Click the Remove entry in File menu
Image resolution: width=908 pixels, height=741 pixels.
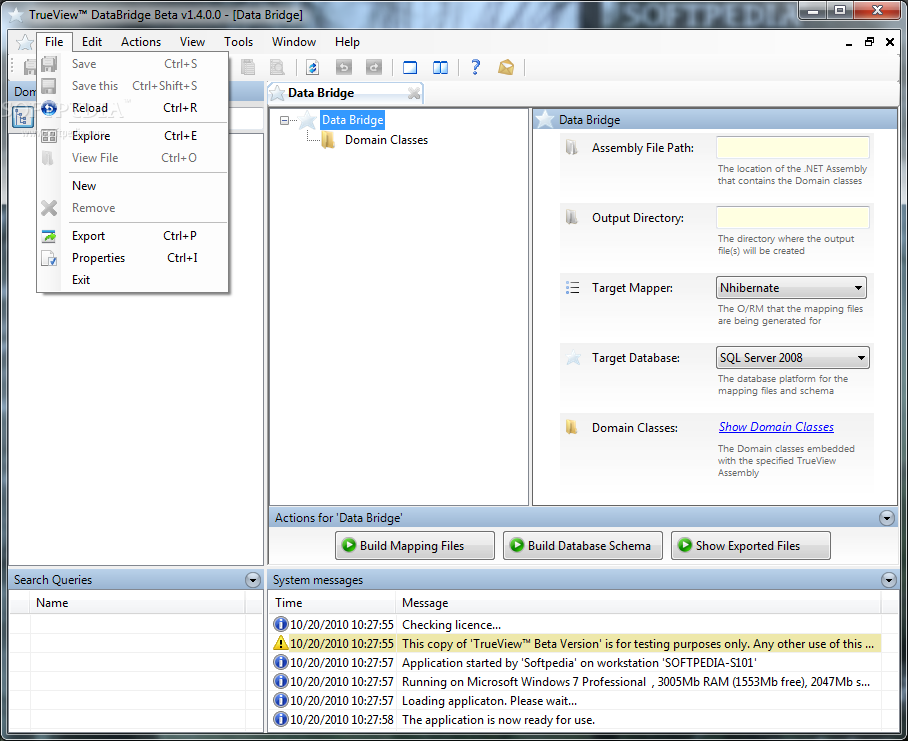pos(133,208)
